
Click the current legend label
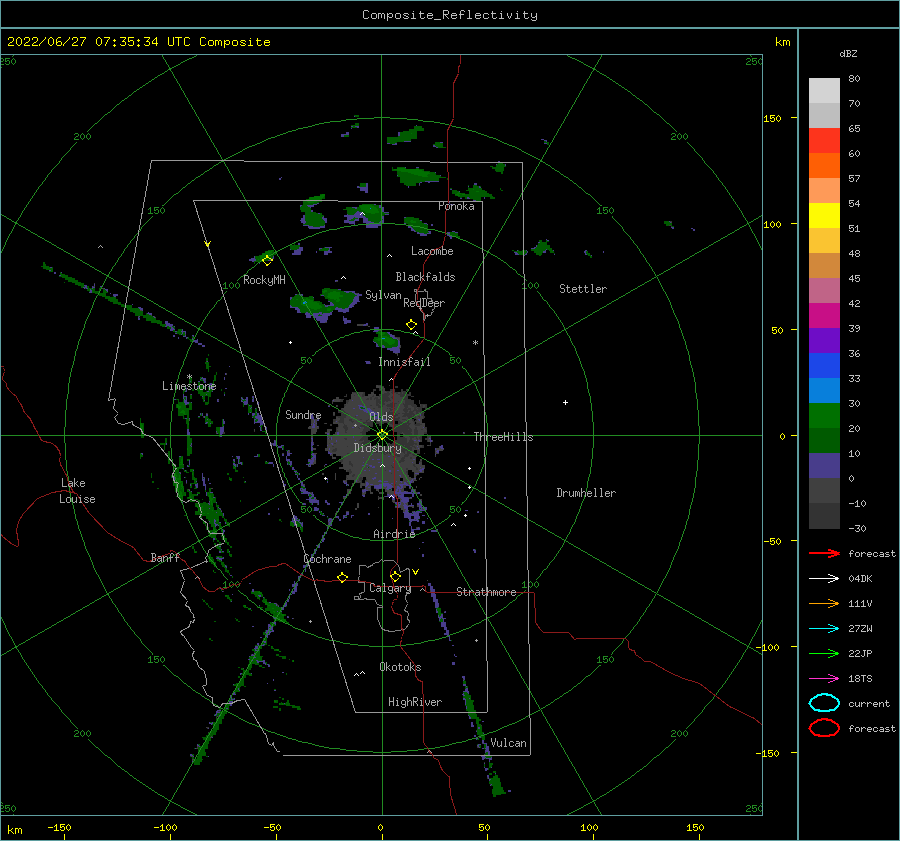pyautogui.click(x=869, y=704)
